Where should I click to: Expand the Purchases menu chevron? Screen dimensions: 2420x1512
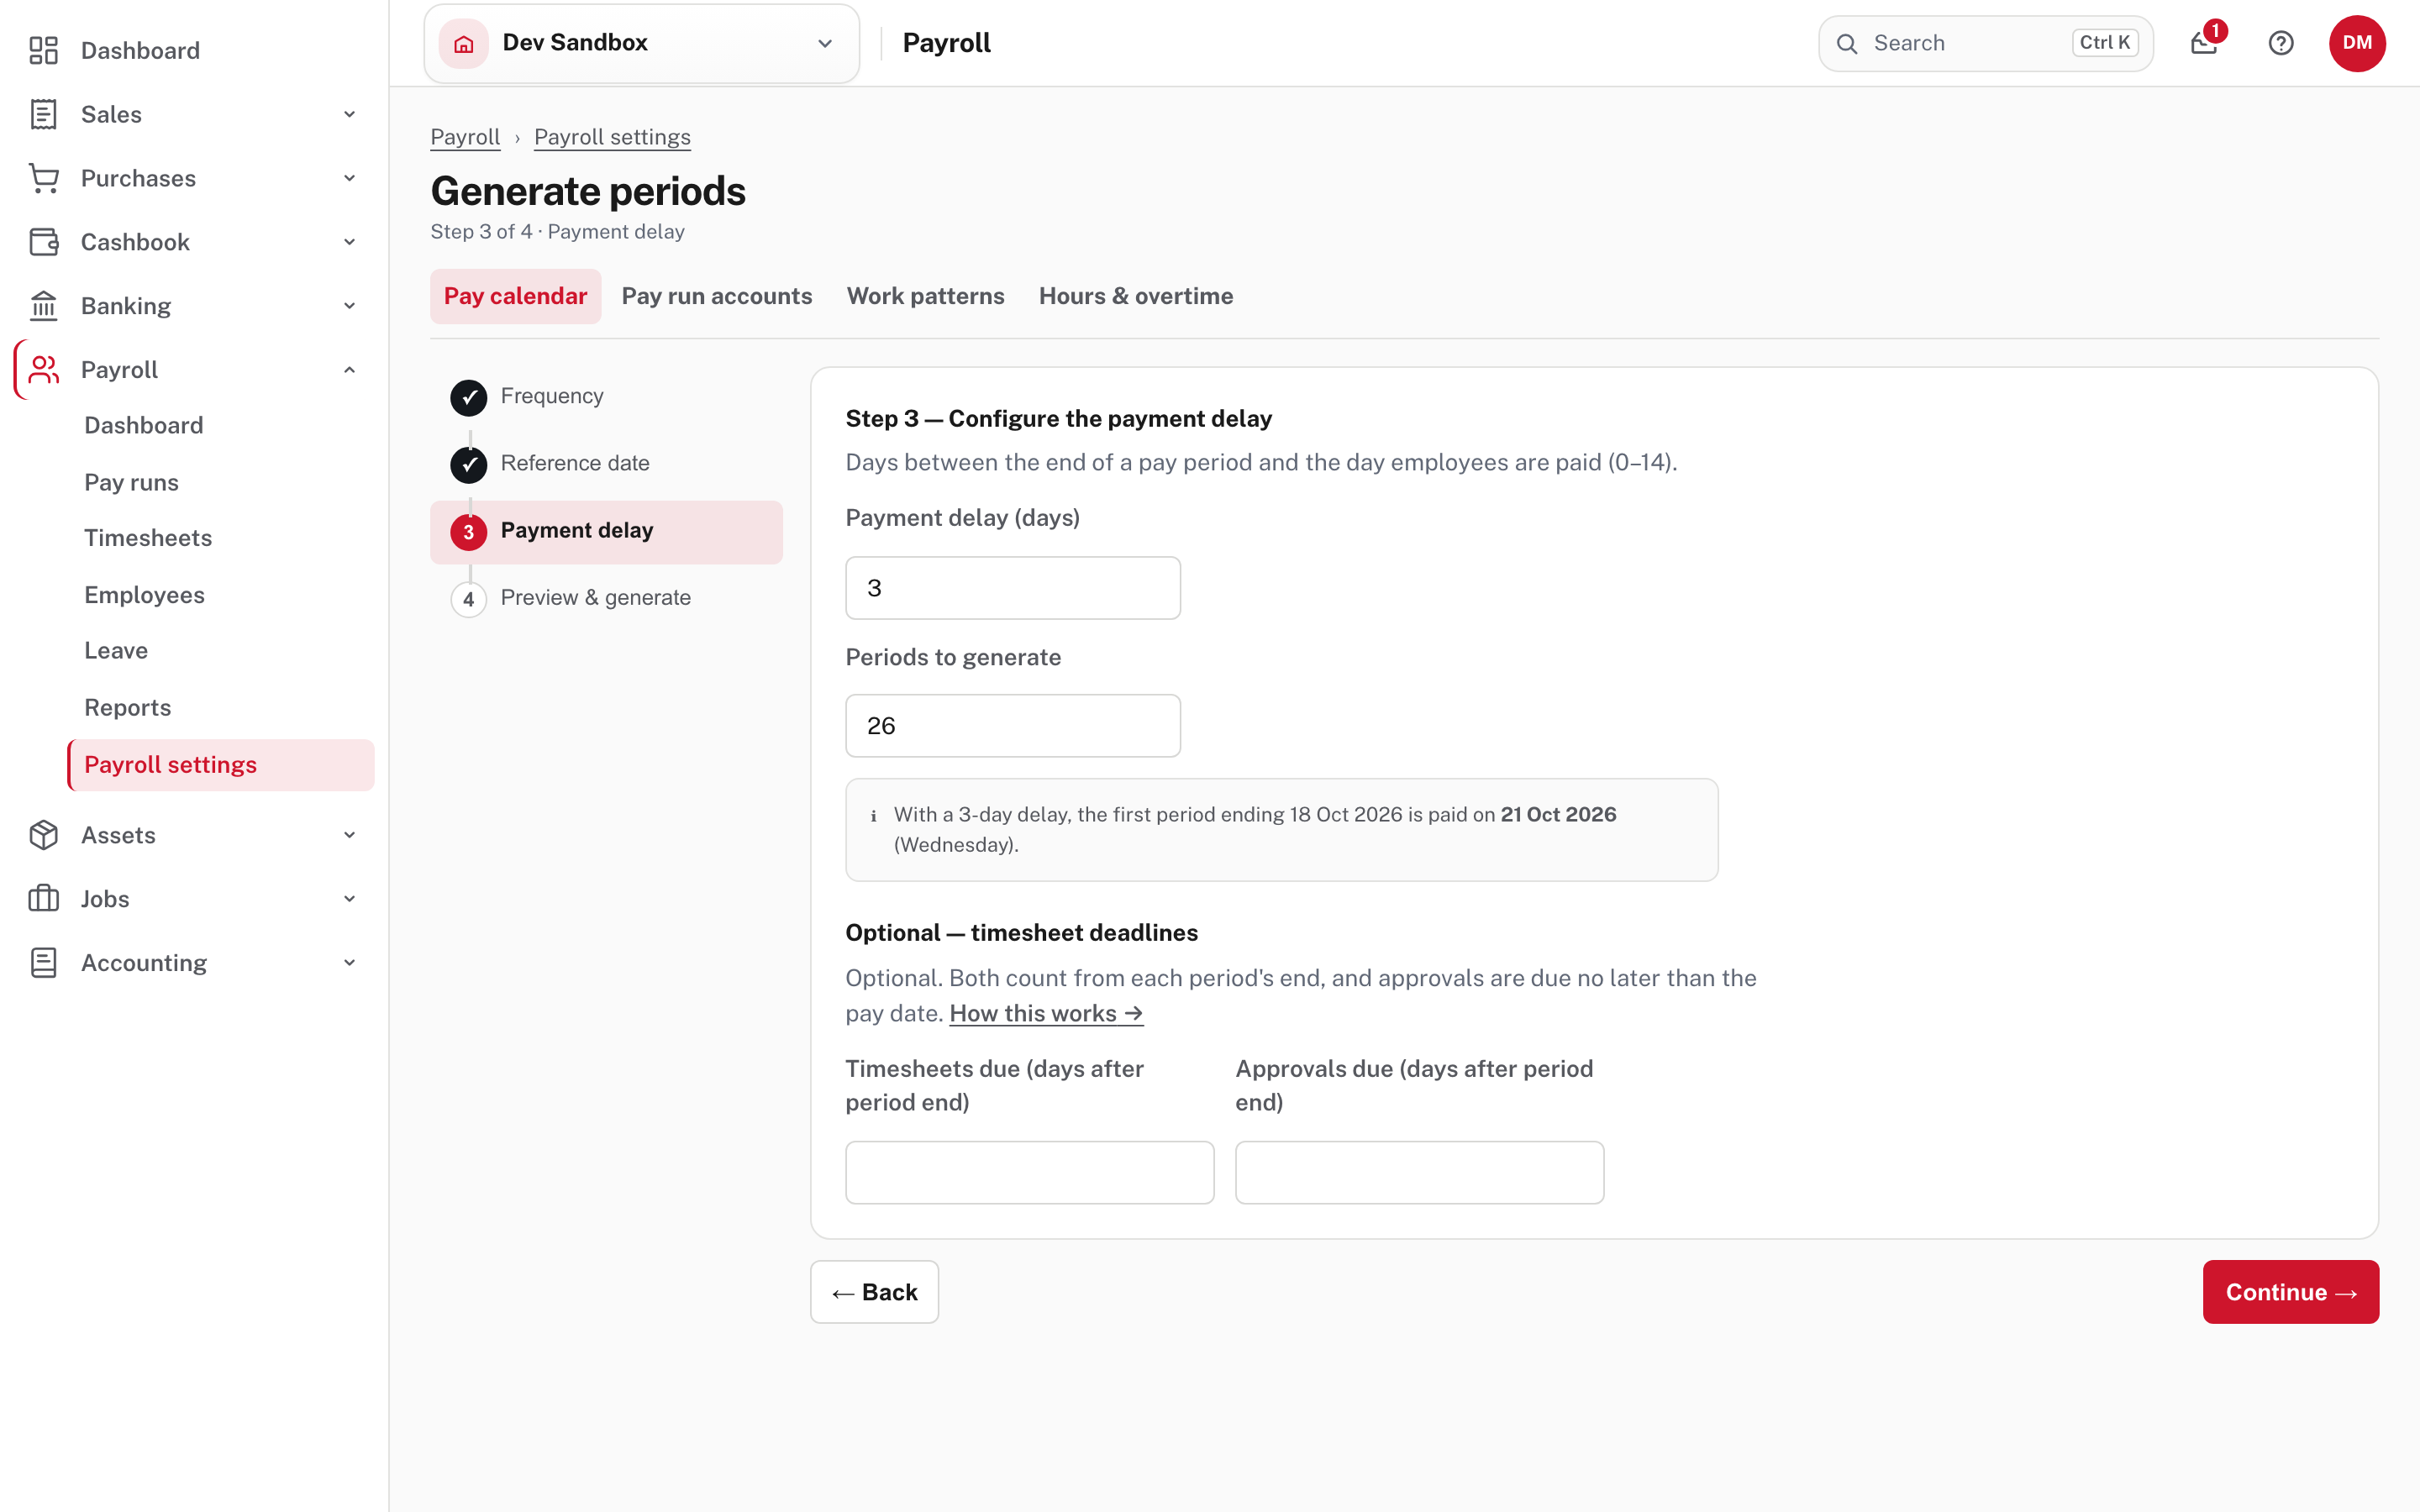tap(350, 178)
